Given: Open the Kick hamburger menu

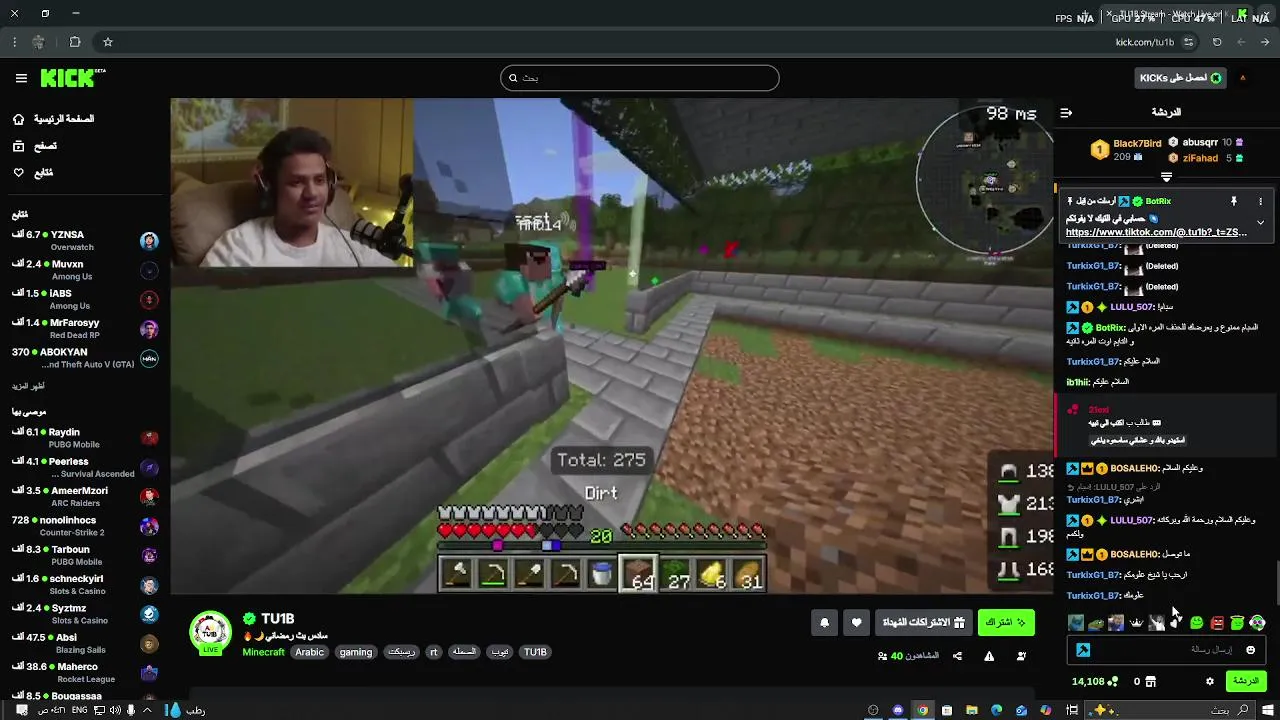Looking at the screenshot, I should [x=21, y=78].
